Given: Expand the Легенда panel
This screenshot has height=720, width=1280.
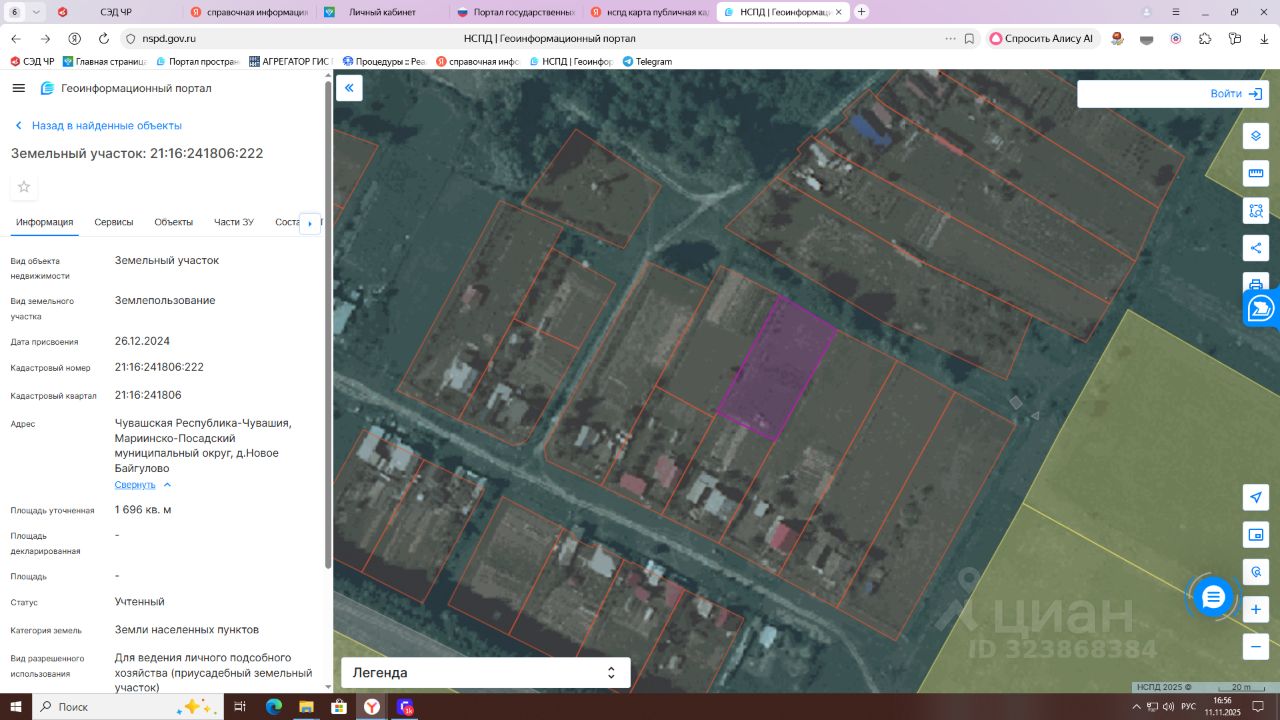Looking at the screenshot, I should coord(485,673).
